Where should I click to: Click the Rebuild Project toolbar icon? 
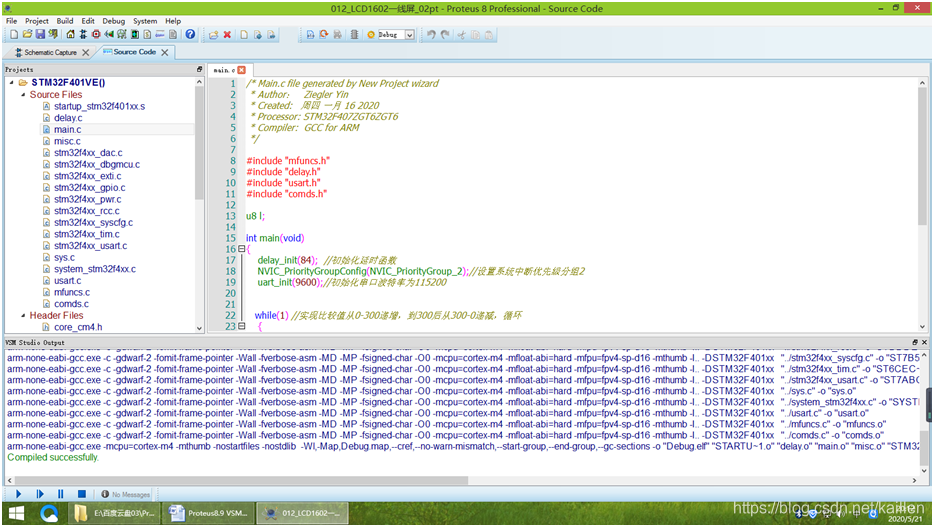point(323,35)
